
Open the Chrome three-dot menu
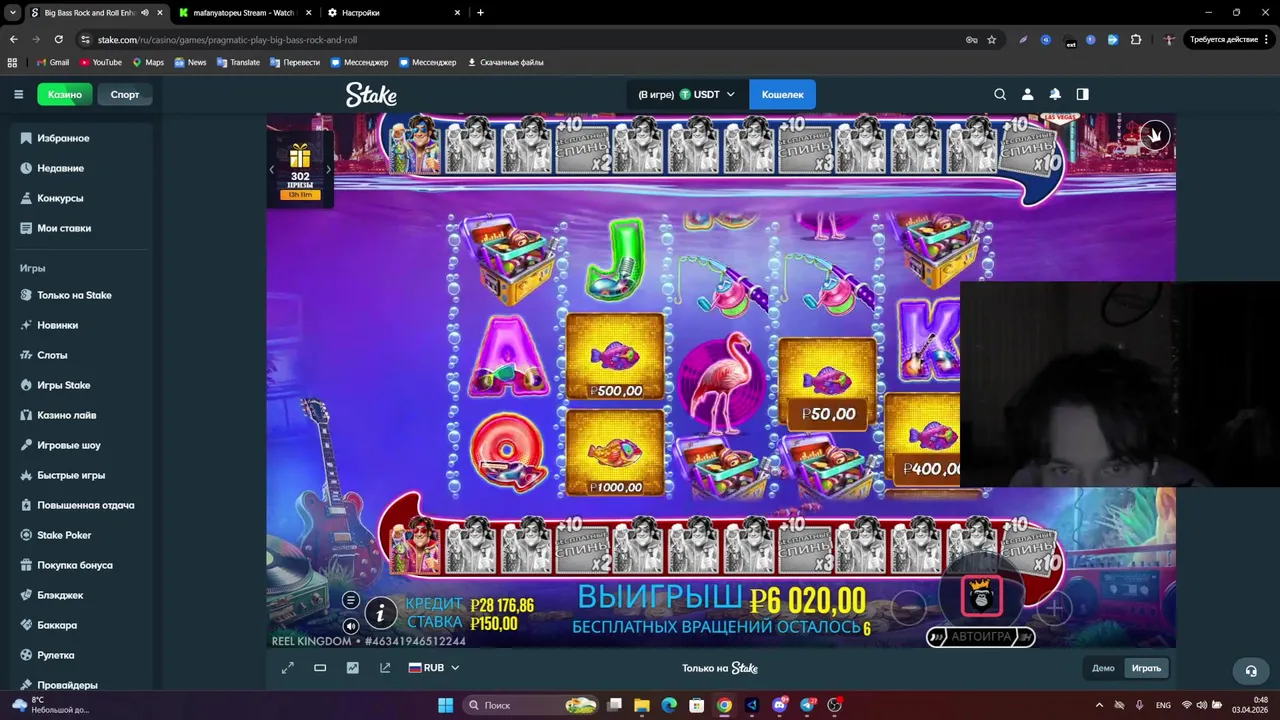point(1267,40)
